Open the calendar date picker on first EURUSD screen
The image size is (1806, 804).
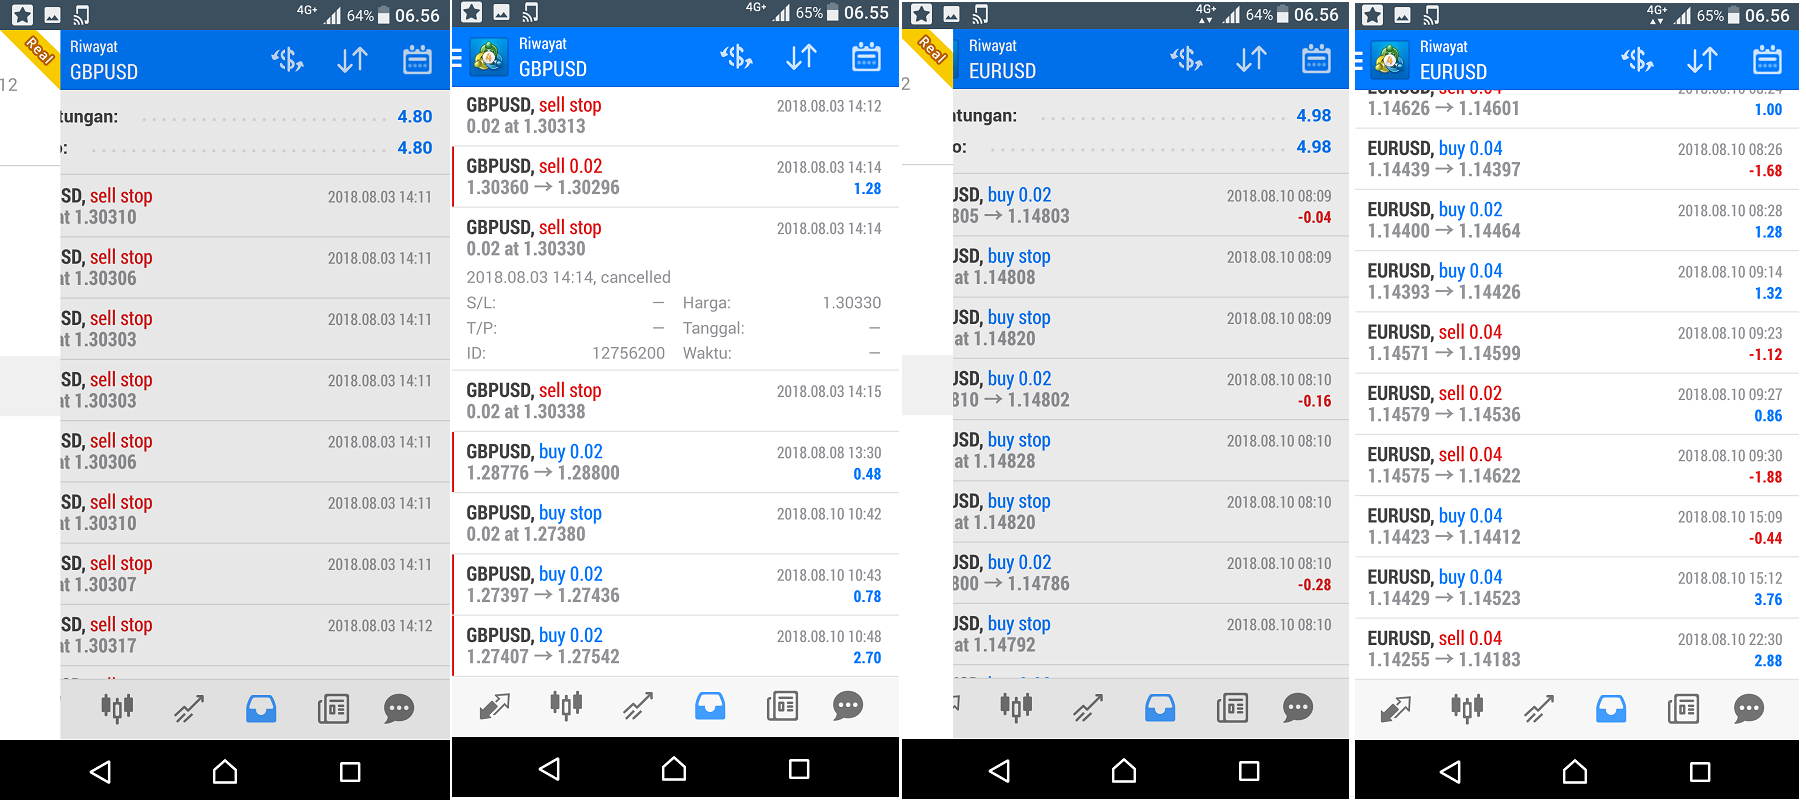(x=1316, y=59)
